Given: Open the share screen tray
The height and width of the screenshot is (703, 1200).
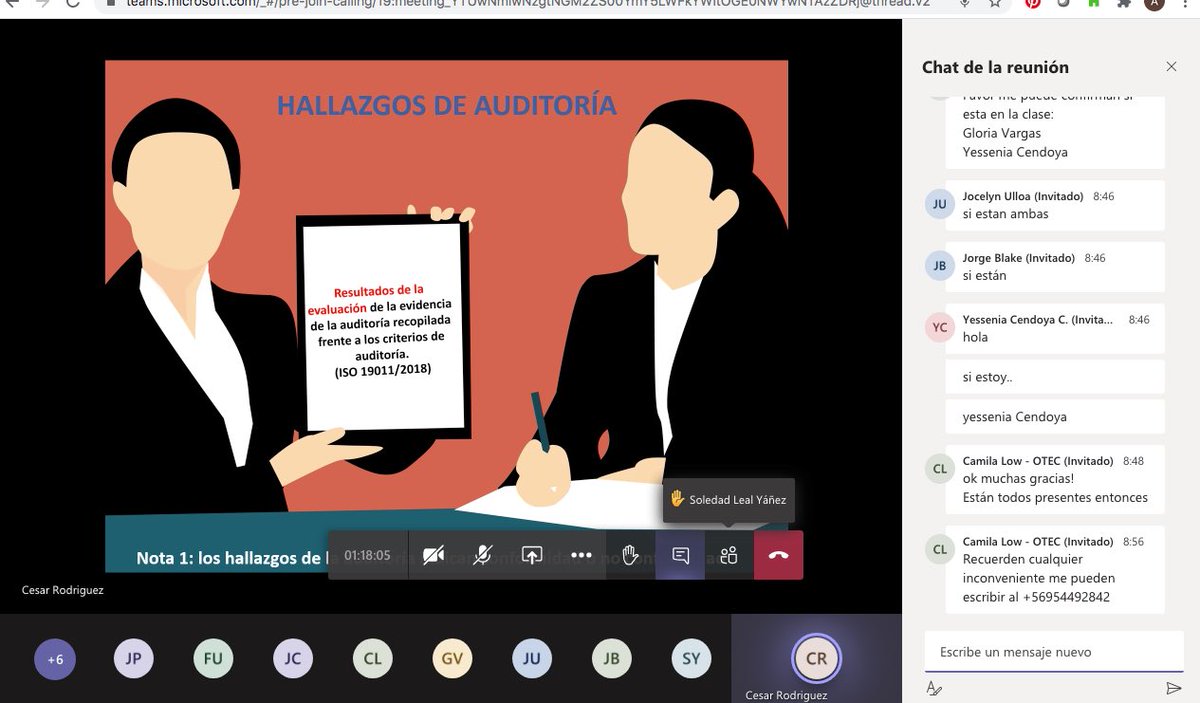Looking at the screenshot, I should click(x=532, y=555).
